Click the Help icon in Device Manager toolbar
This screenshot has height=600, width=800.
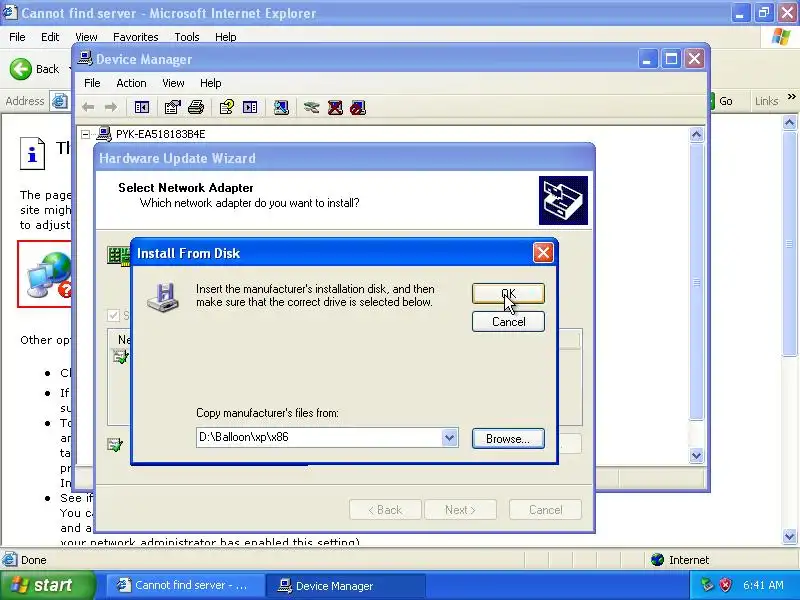coord(227,107)
